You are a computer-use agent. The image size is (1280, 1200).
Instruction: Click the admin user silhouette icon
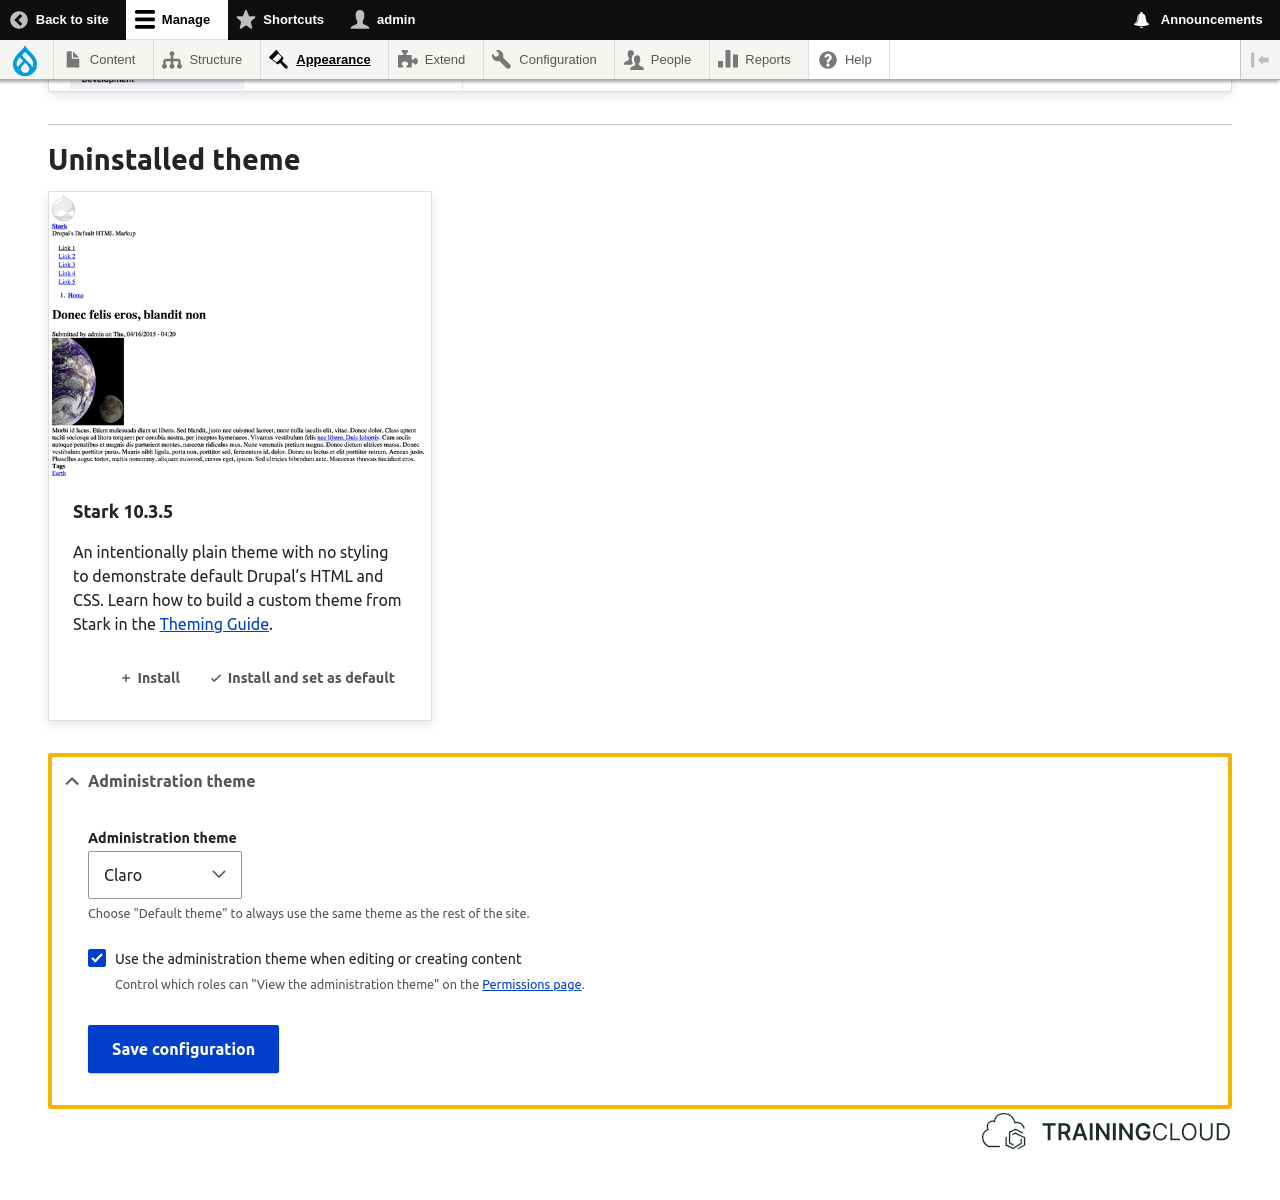[360, 20]
